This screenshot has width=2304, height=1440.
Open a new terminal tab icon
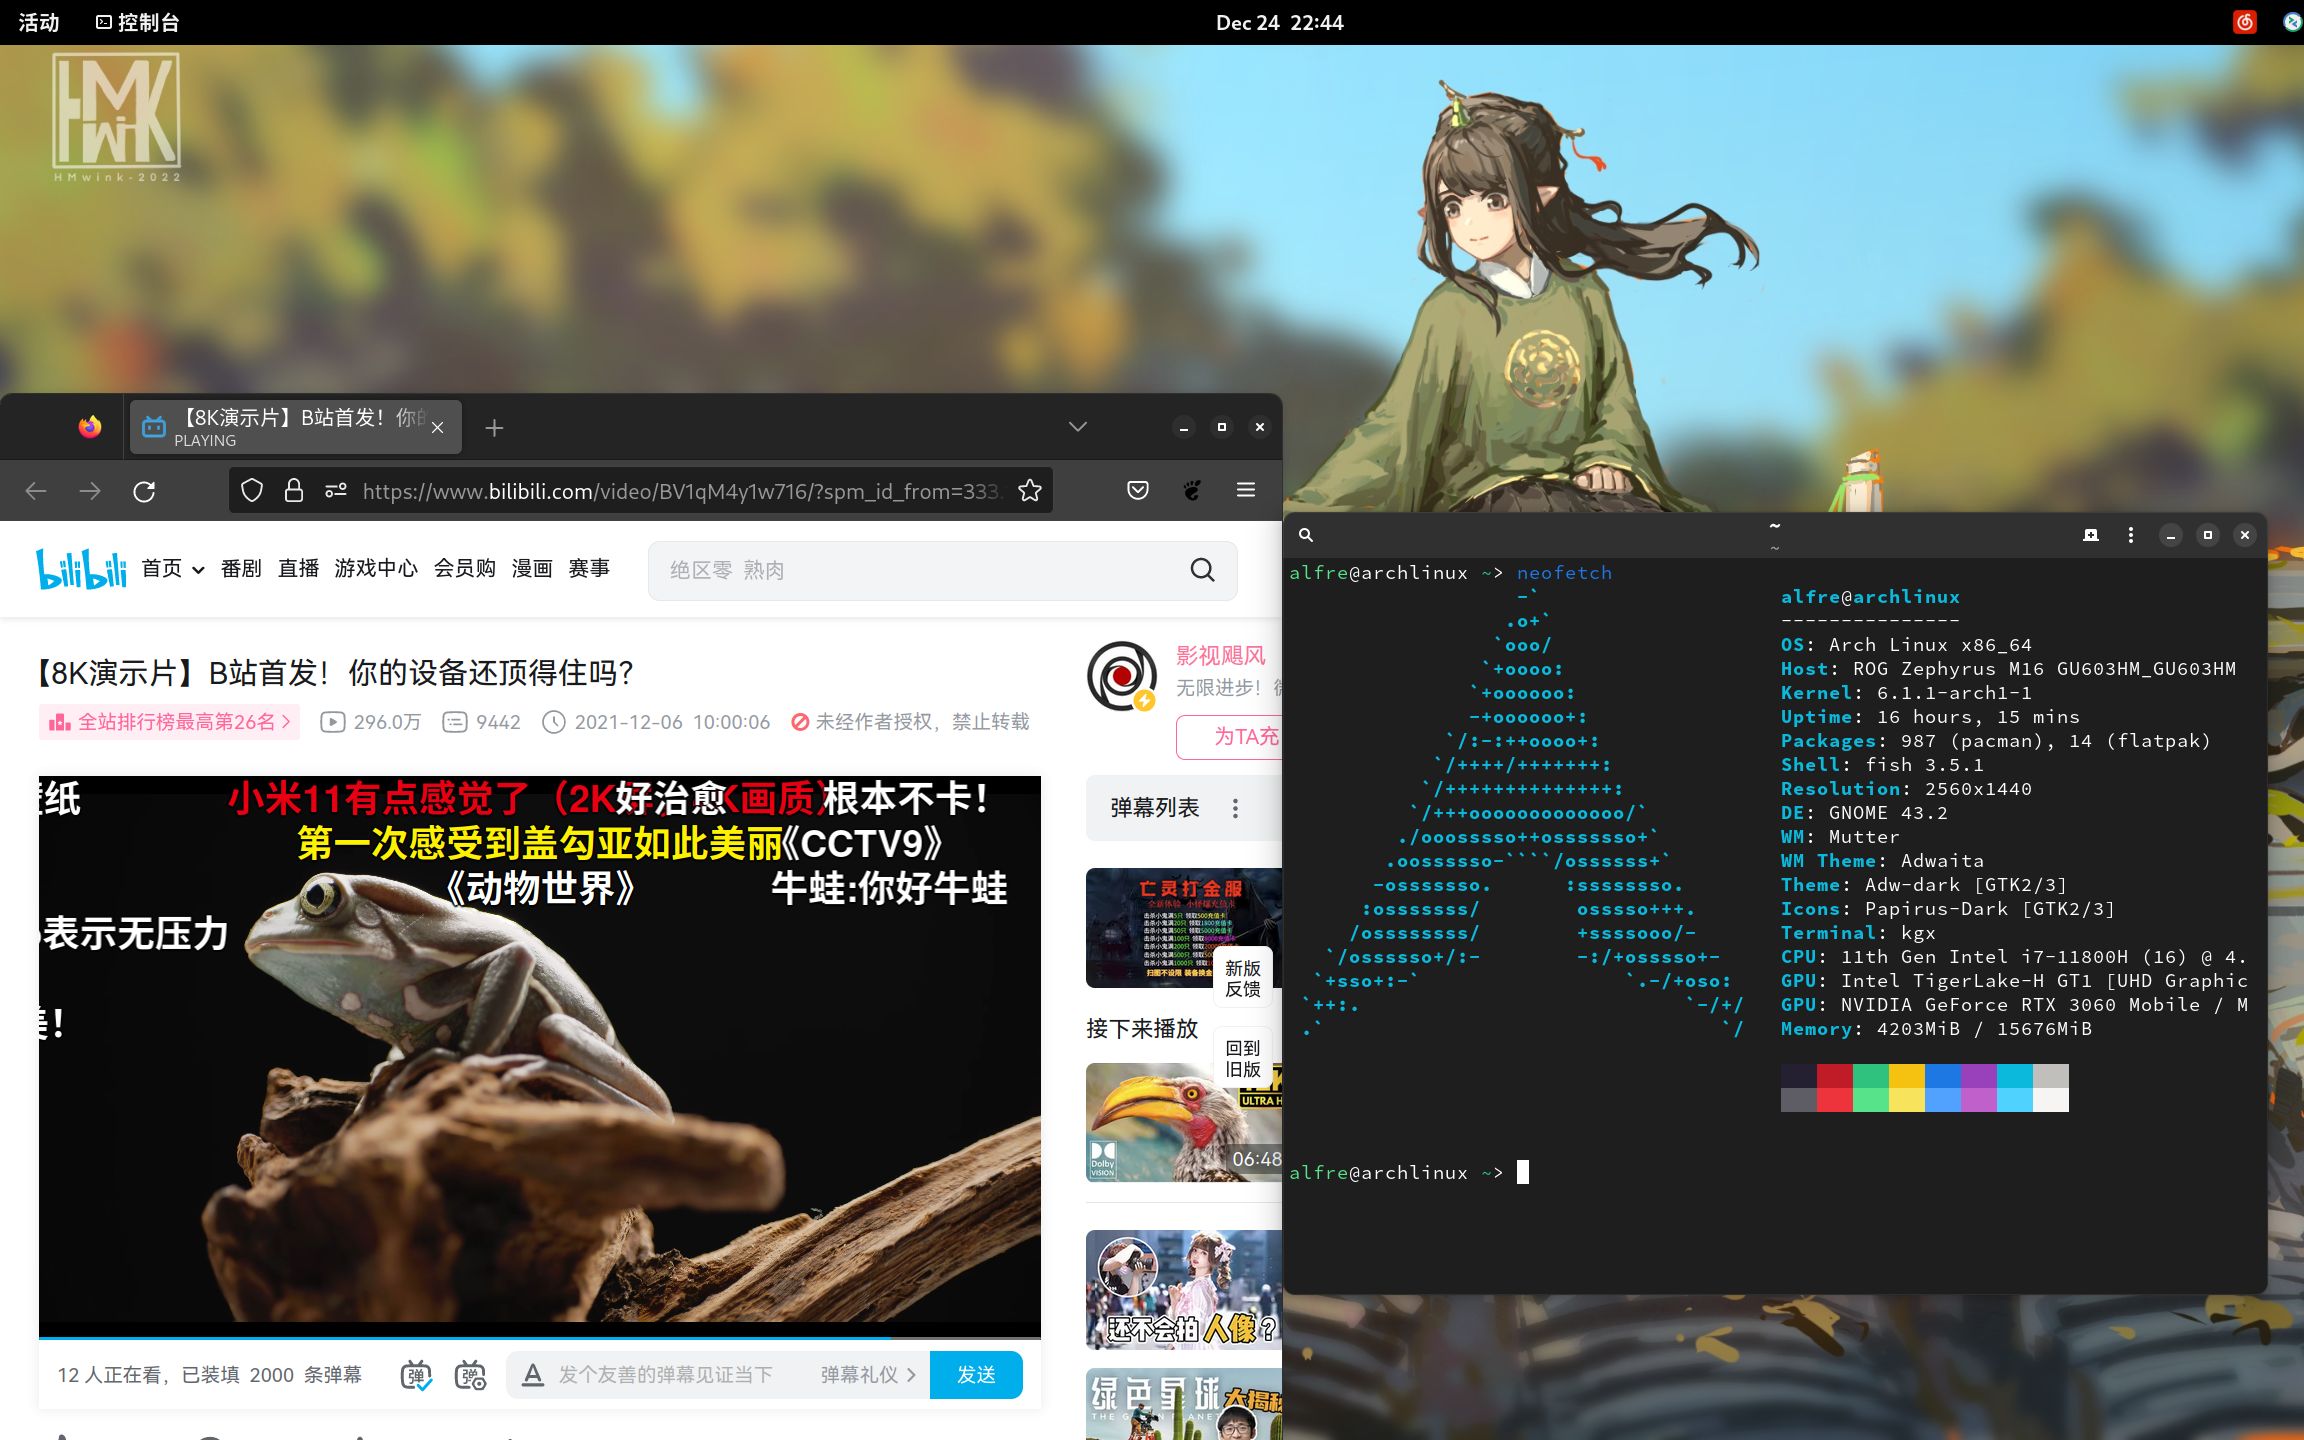(2091, 535)
